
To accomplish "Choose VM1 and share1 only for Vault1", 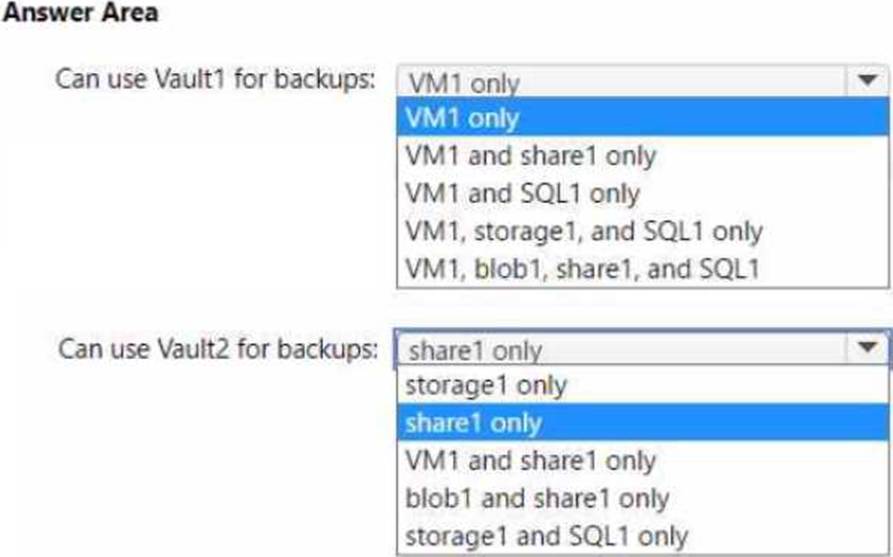I will 530,155.
